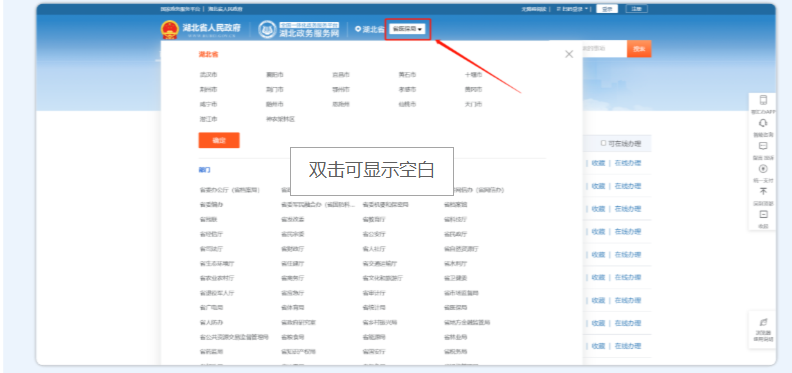Choose 省司法厅 from the department list

click(211, 249)
